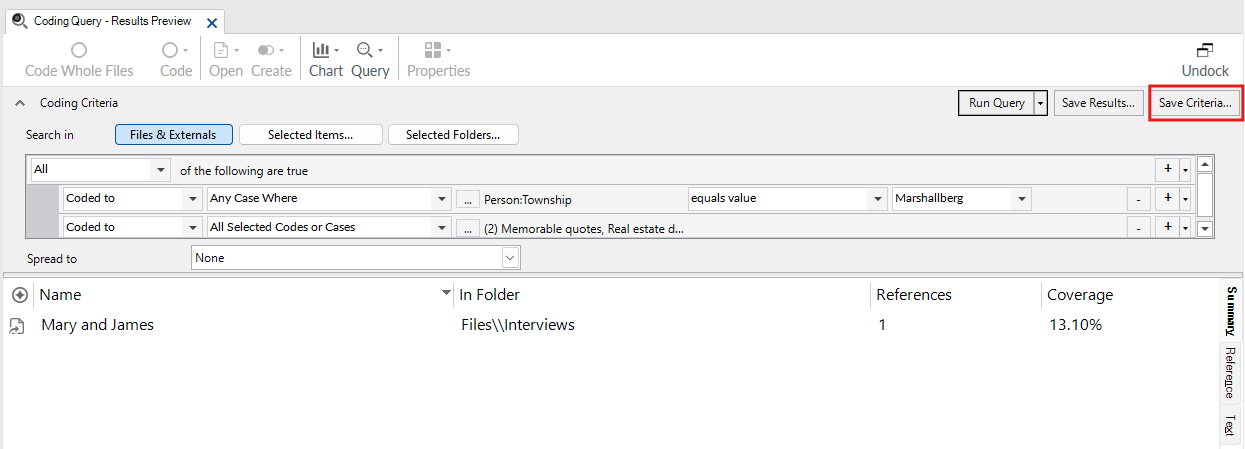
Task: Click the Code circle icon
Action: [170, 50]
